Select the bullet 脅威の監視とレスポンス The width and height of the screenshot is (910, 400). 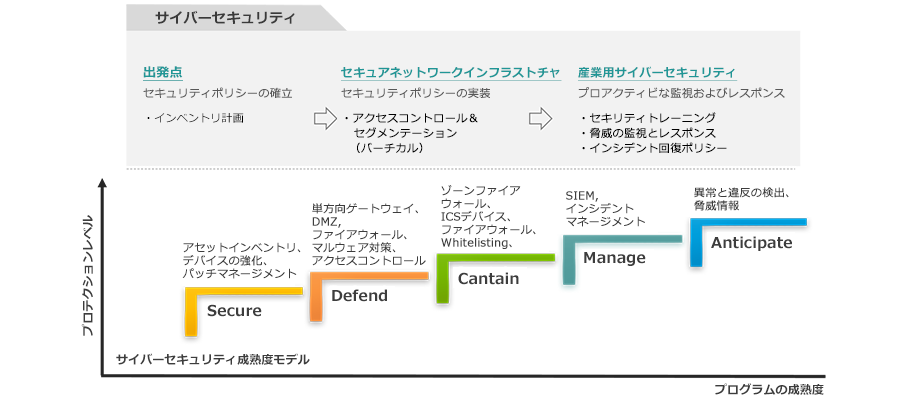[x=648, y=133]
